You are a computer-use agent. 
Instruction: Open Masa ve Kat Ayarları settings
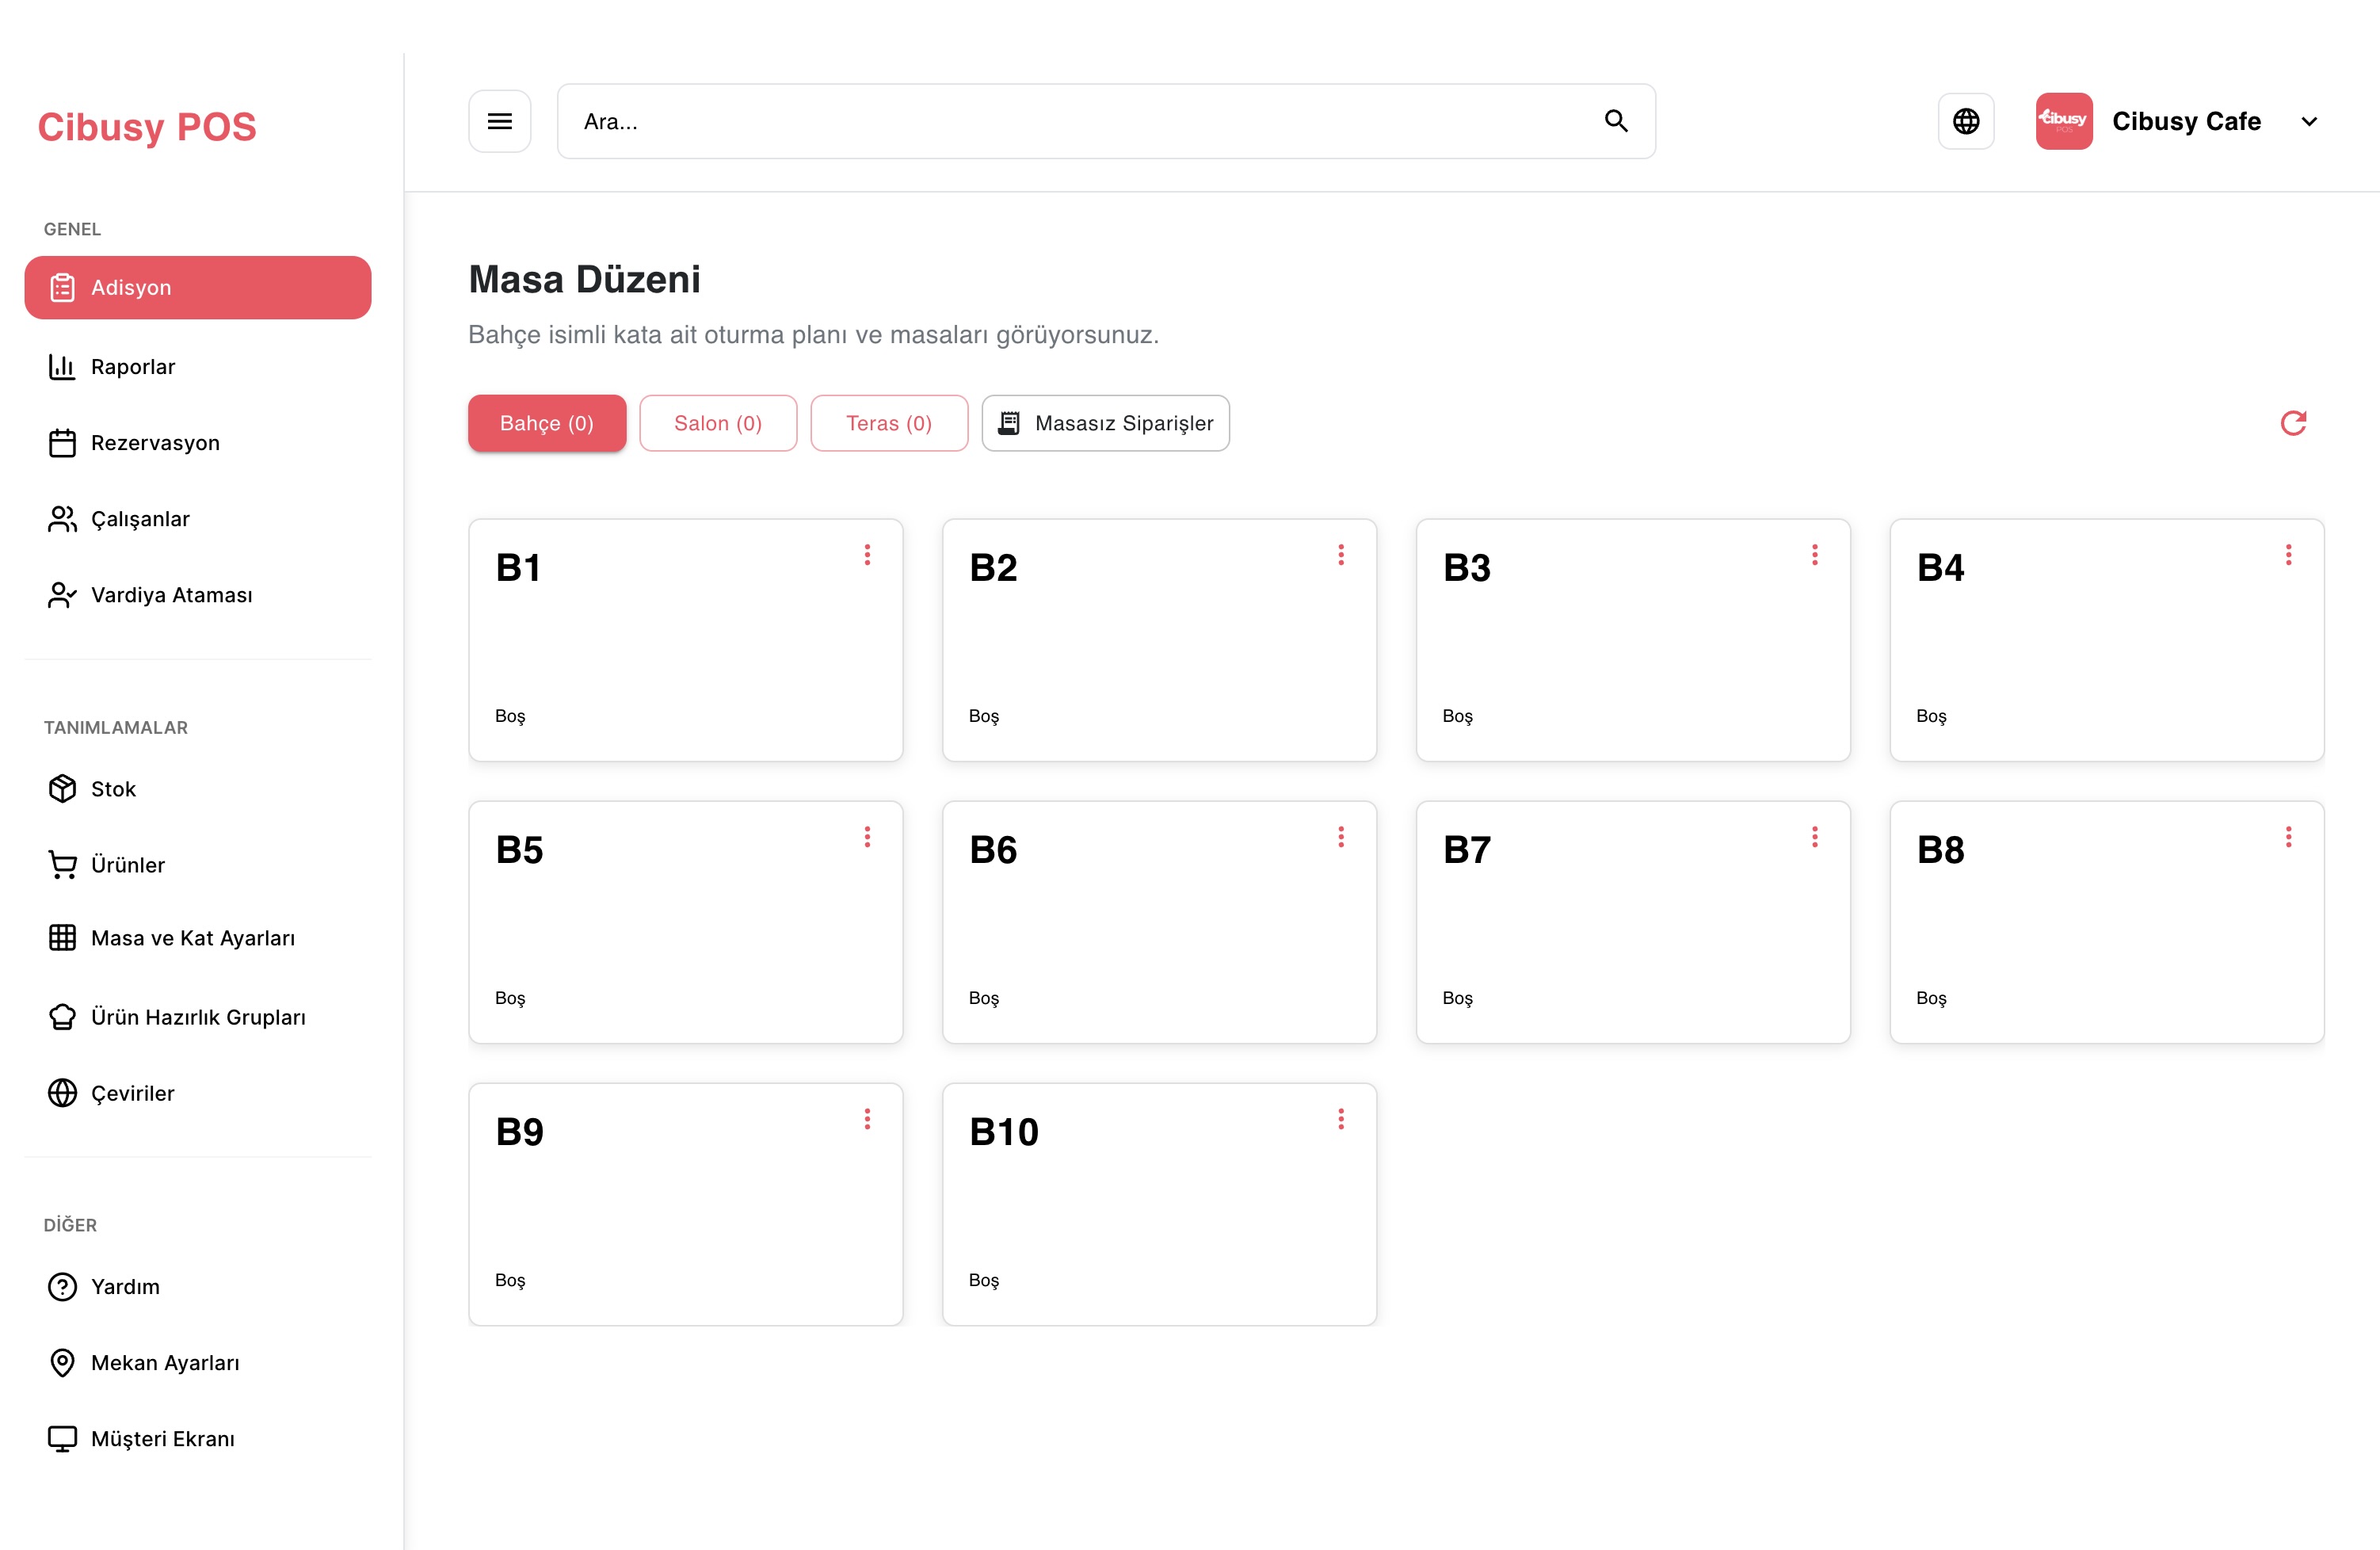click(x=192, y=938)
